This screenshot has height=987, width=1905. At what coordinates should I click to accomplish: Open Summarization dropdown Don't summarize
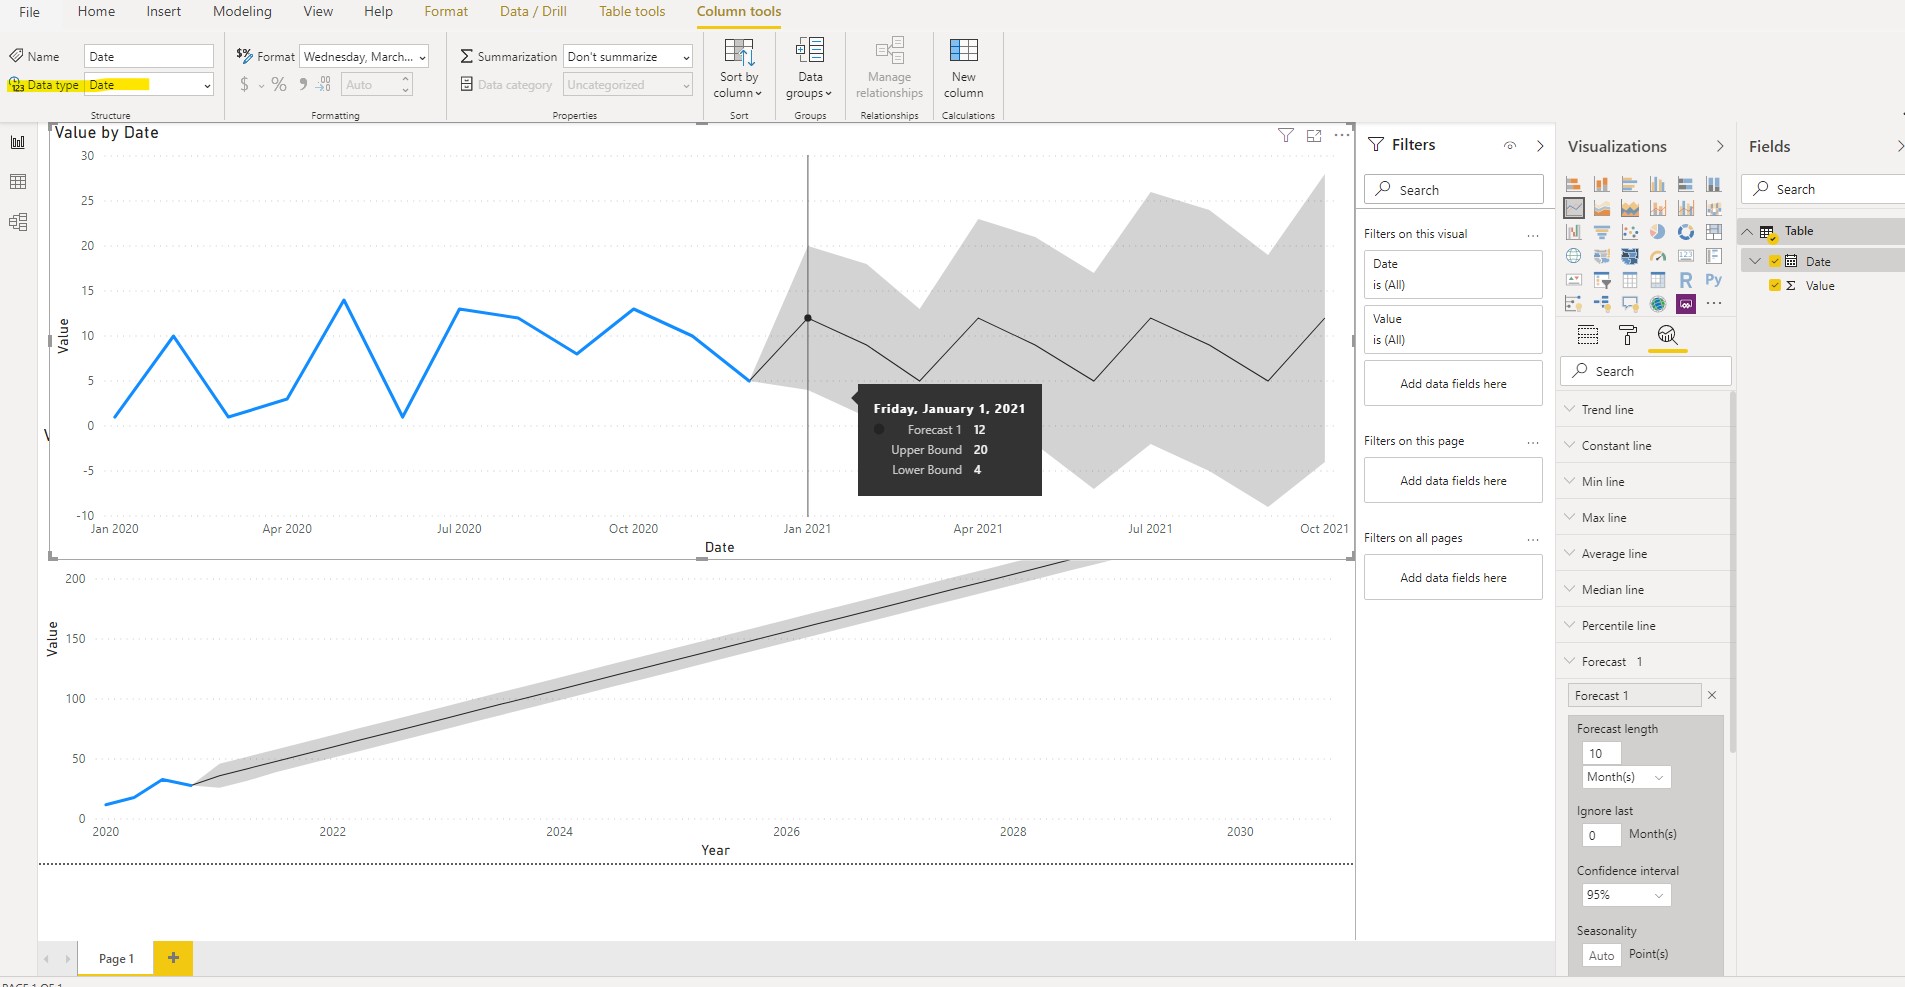pyautogui.click(x=628, y=57)
